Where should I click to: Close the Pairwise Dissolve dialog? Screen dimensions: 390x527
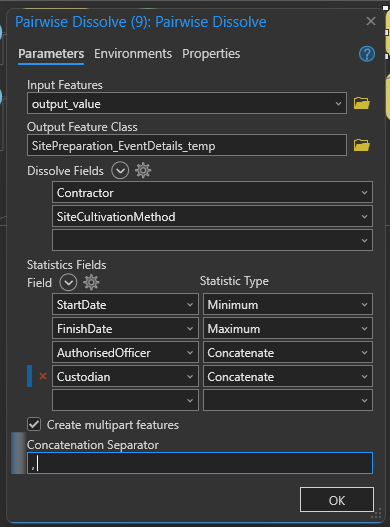[371, 21]
